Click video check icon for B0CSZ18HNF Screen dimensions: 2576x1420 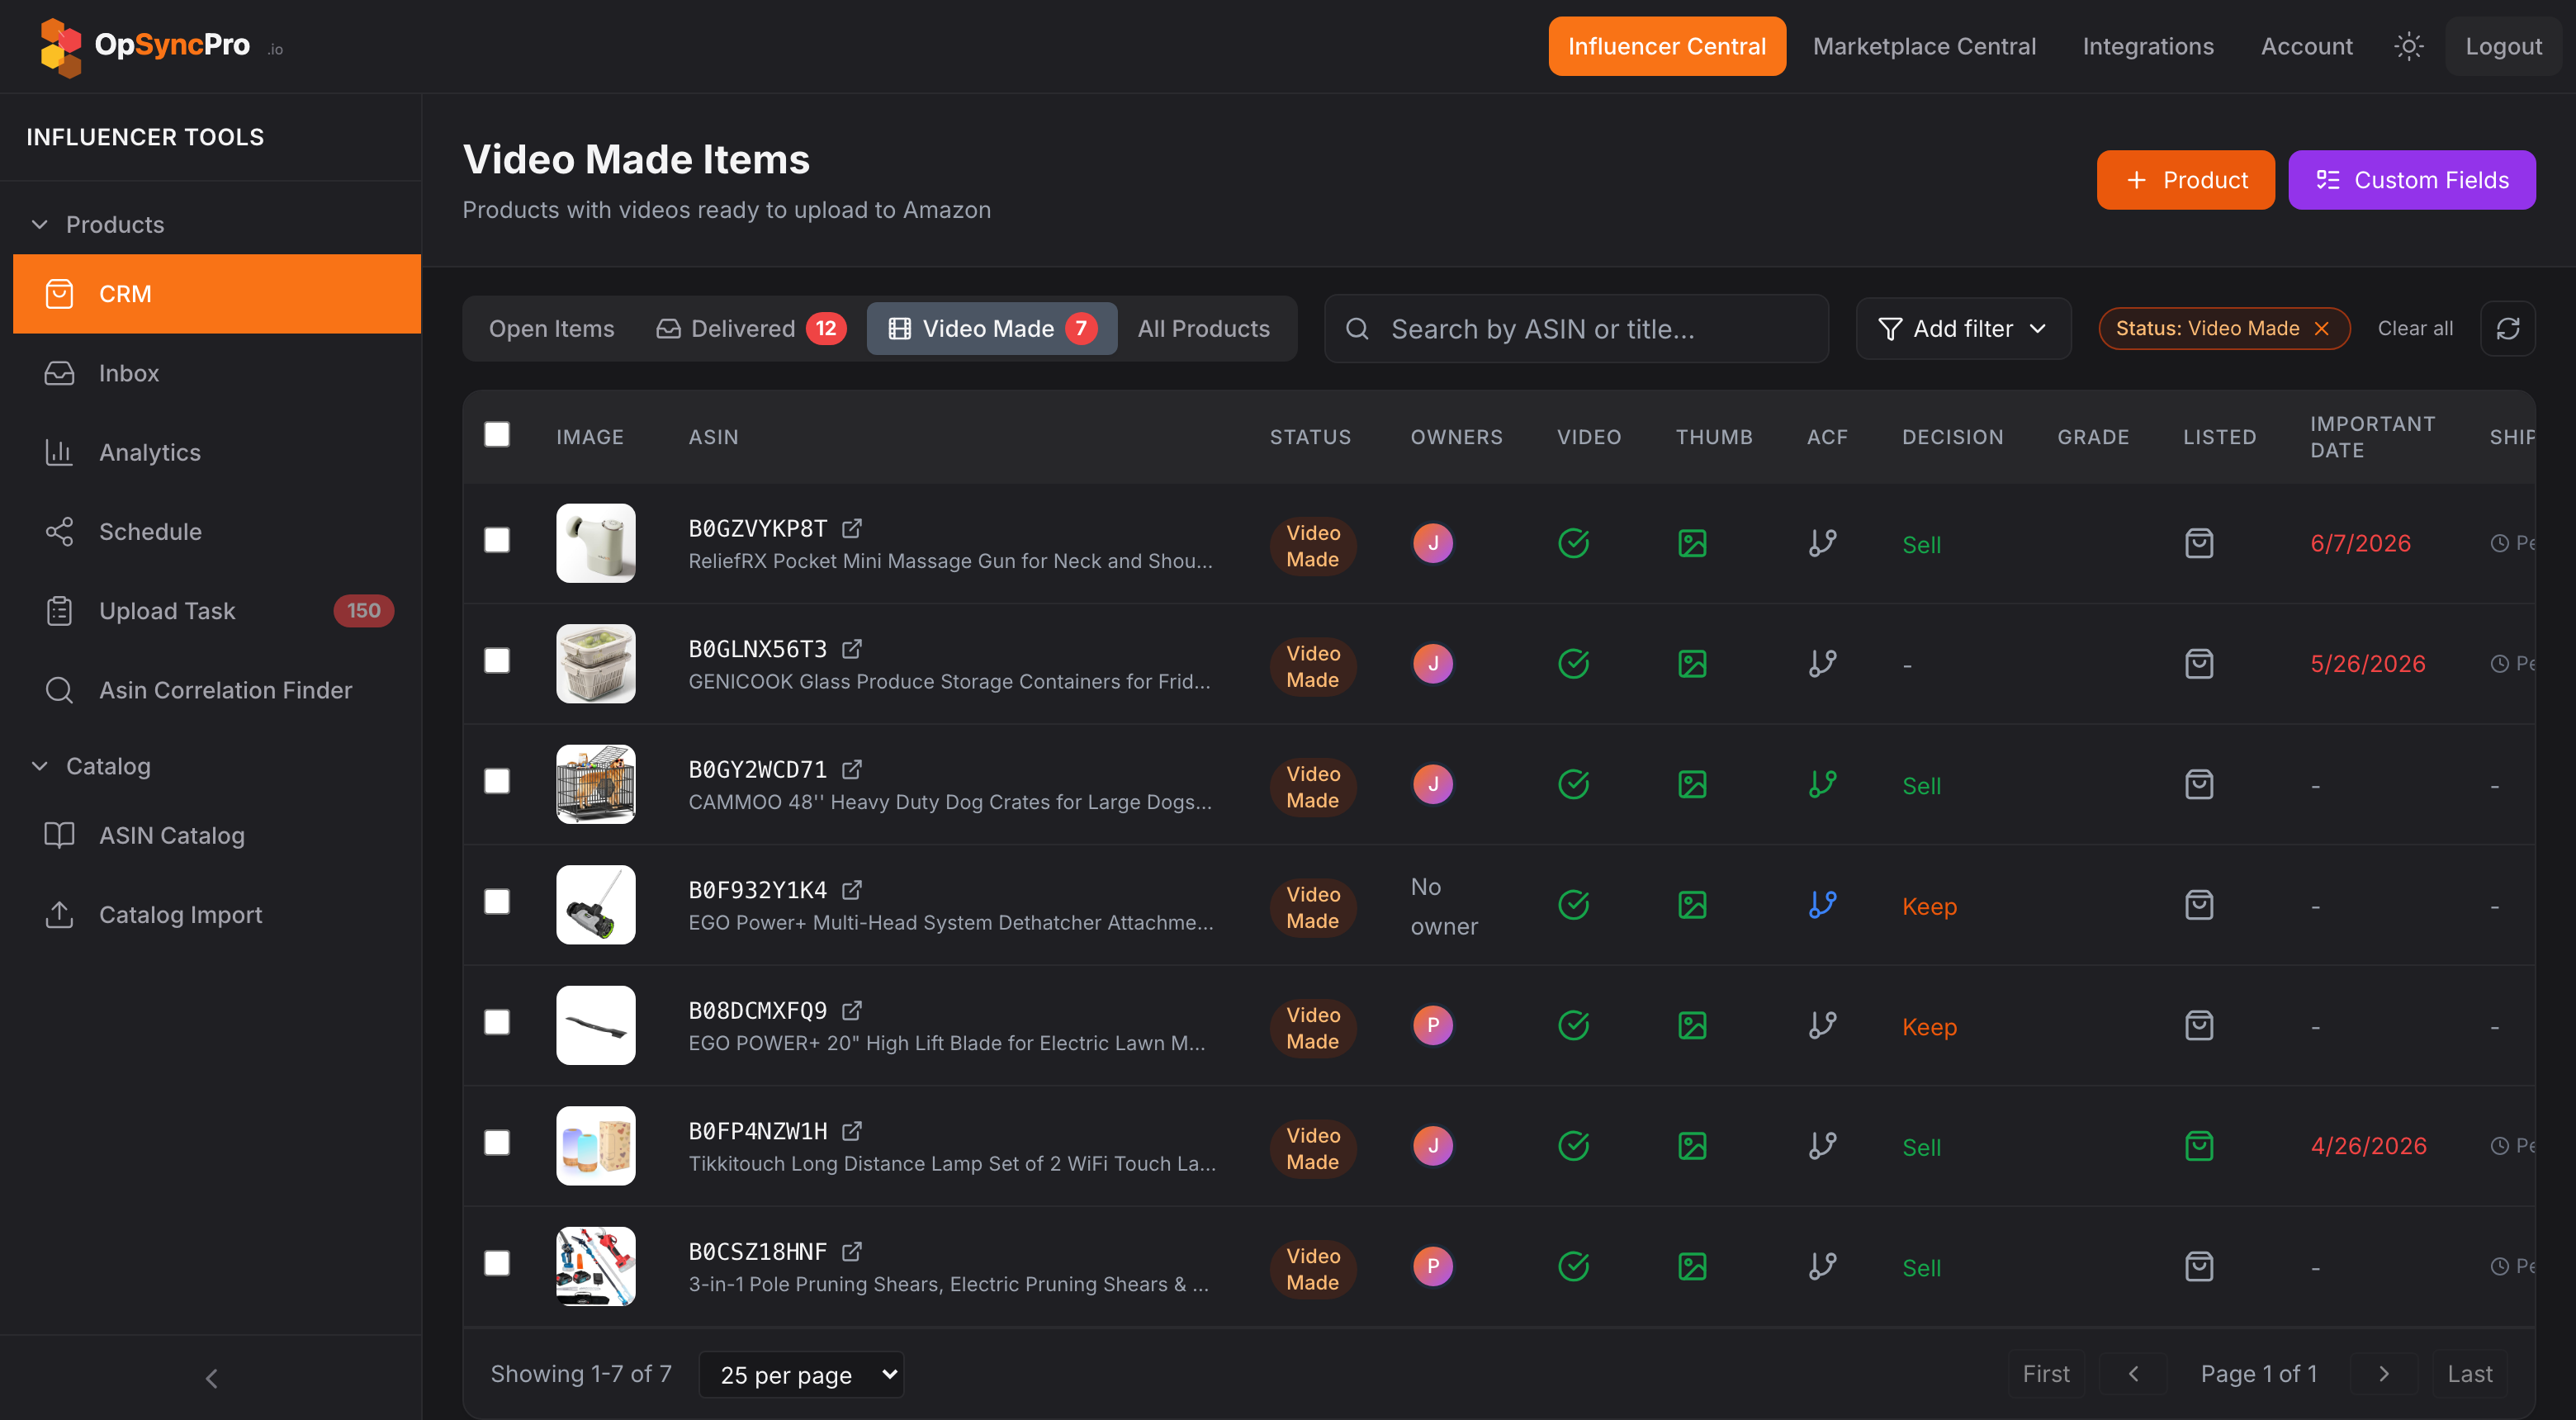(1573, 1266)
